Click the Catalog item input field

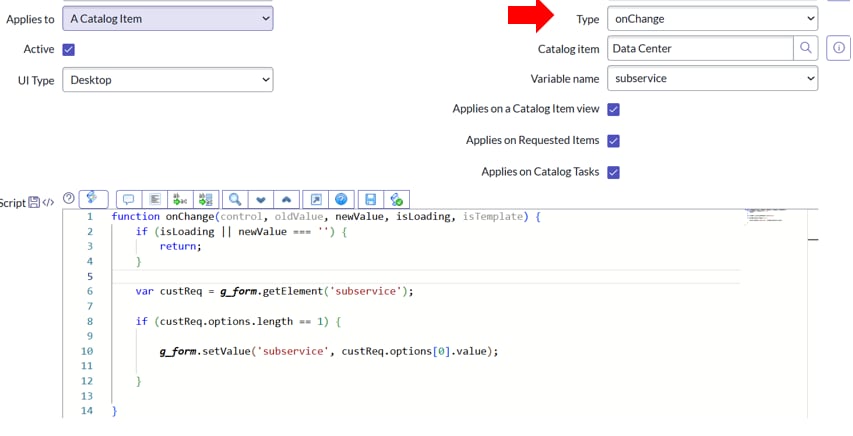click(700, 48)
